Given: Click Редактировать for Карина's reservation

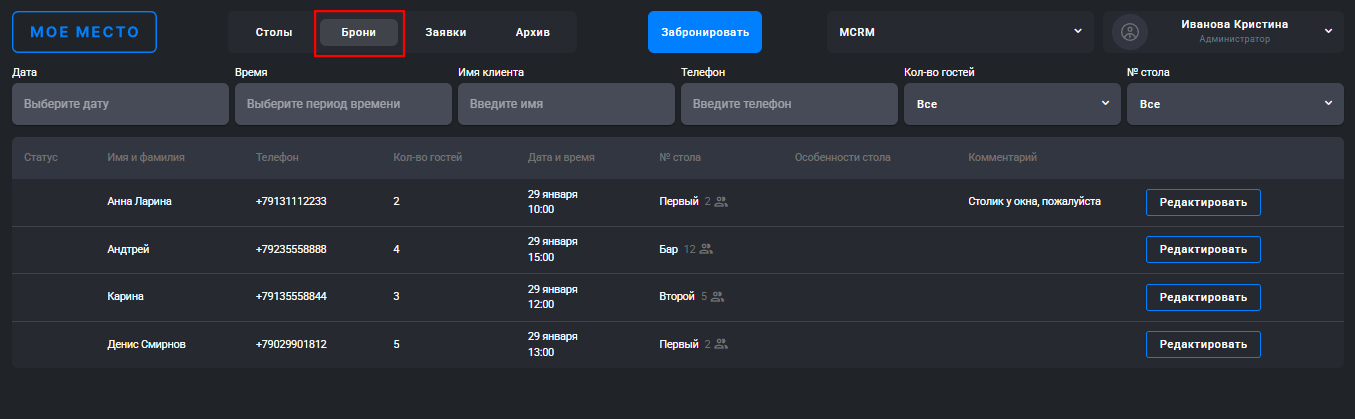Looking at the screenshot, I should (1203, 297).
